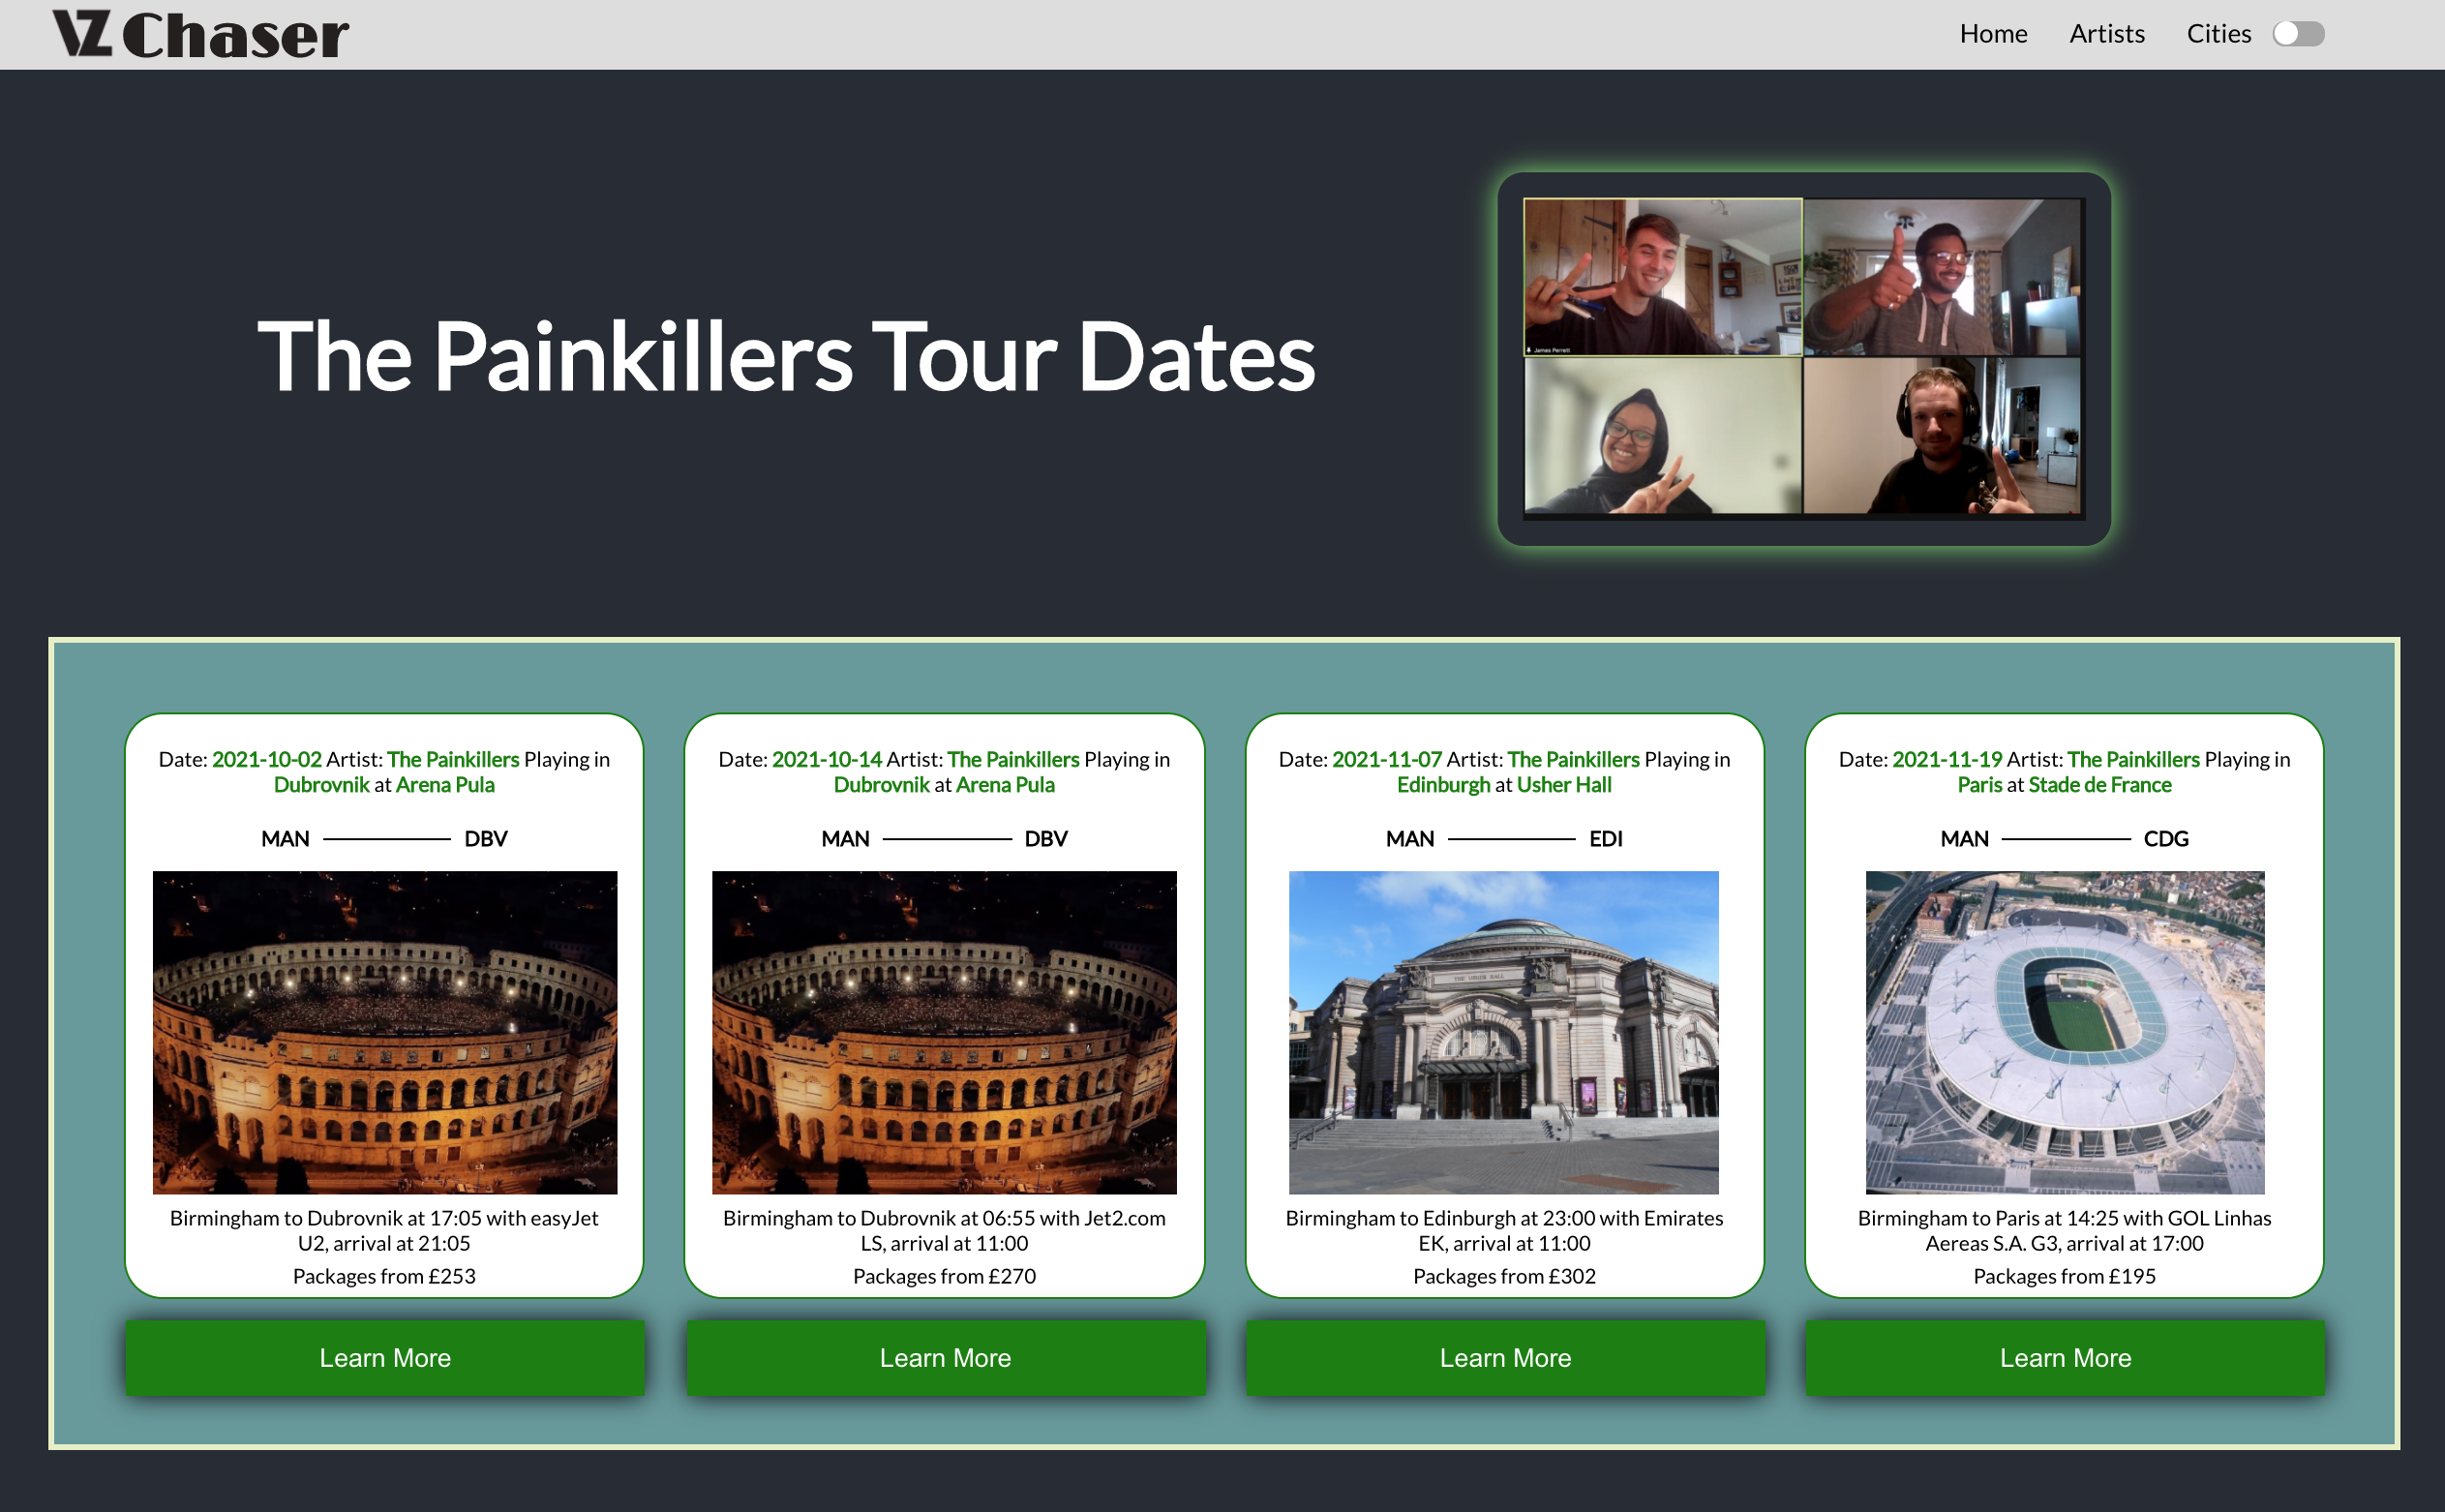Click 'Packages from £253' text

[384, 1276]
